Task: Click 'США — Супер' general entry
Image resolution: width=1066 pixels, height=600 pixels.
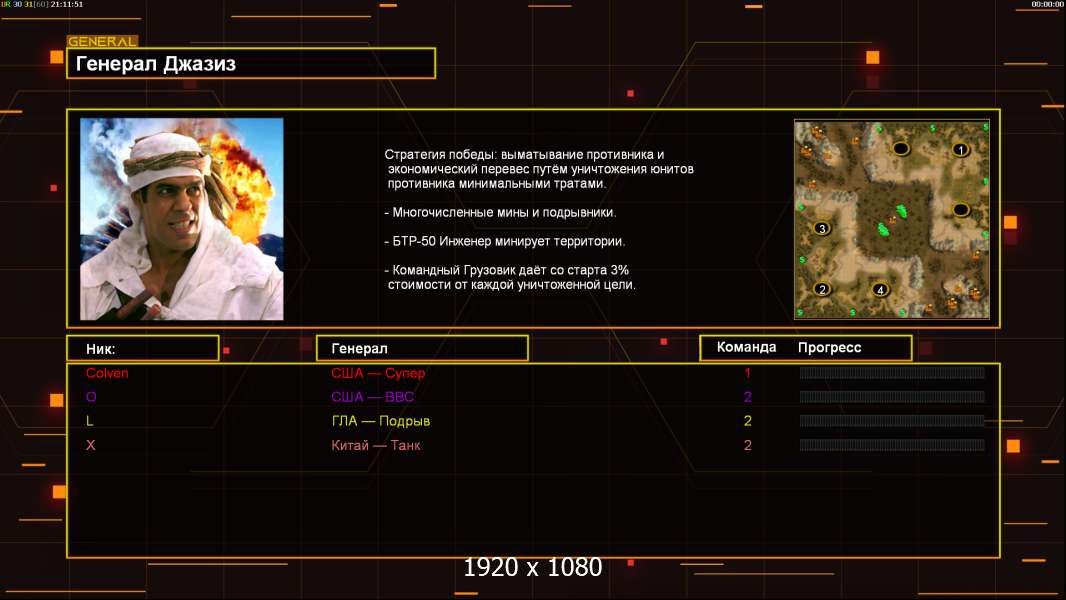Action: pos(378,373)
